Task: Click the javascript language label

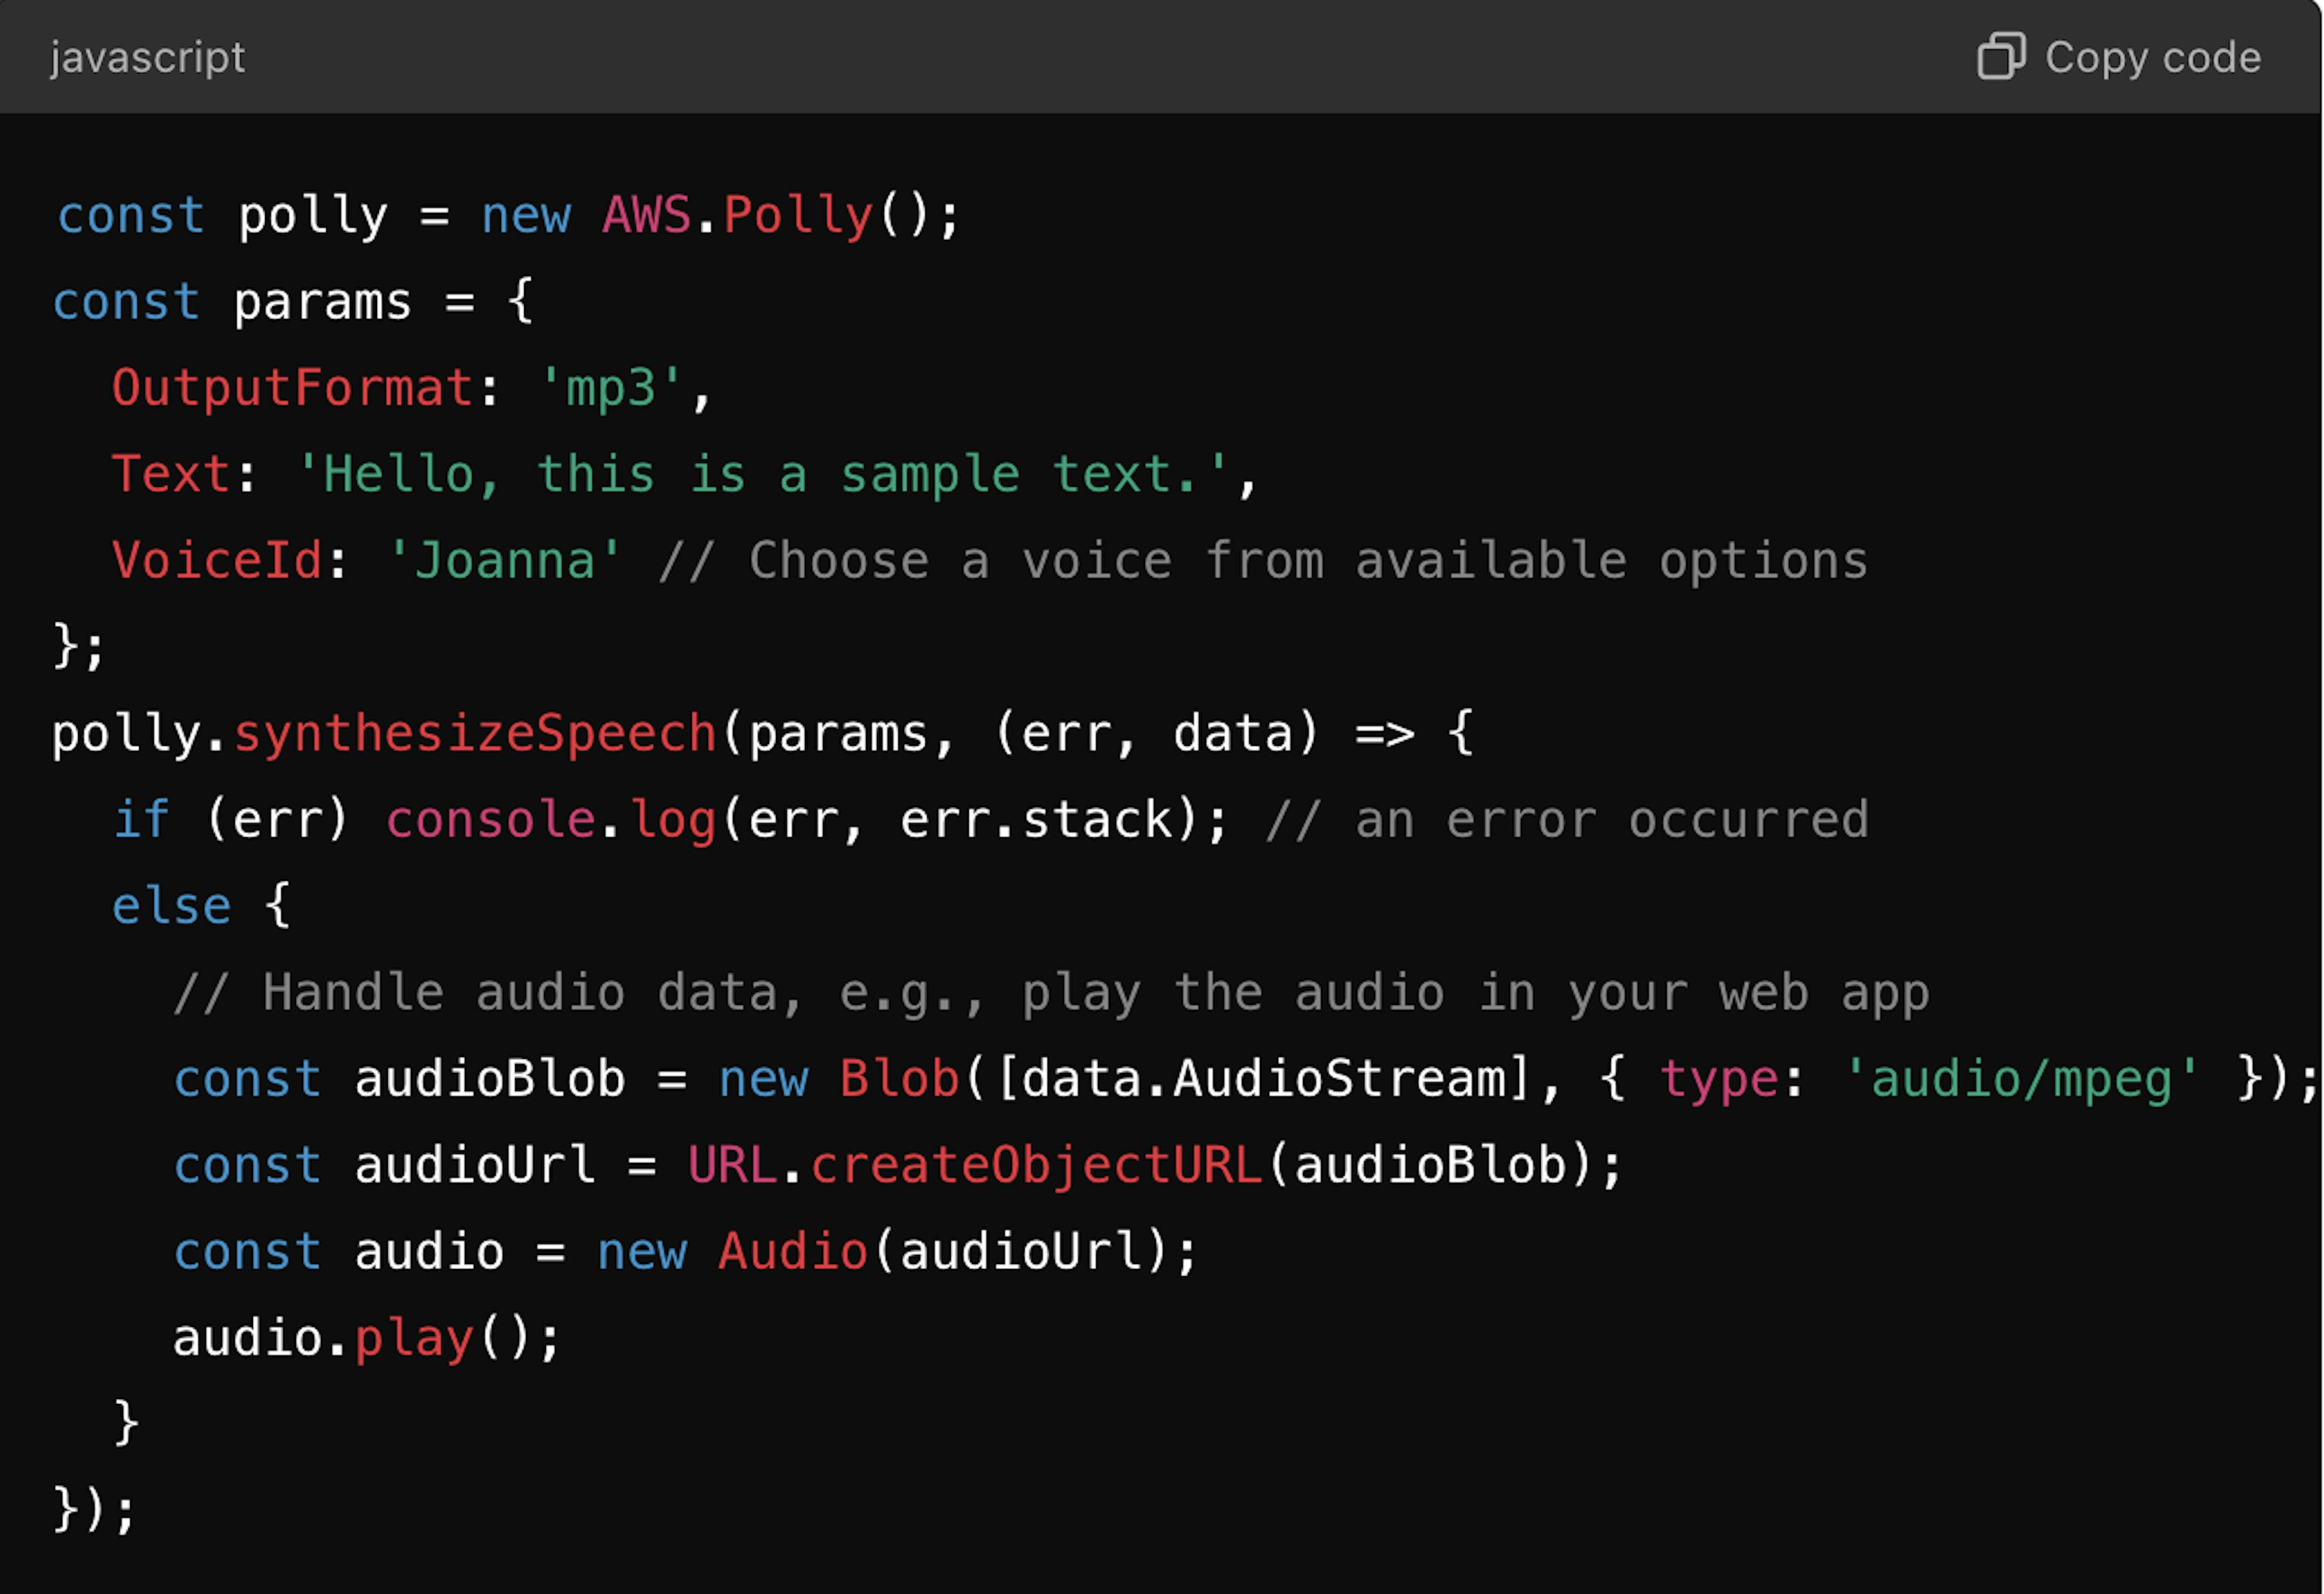Action: (x=148, y=57)
